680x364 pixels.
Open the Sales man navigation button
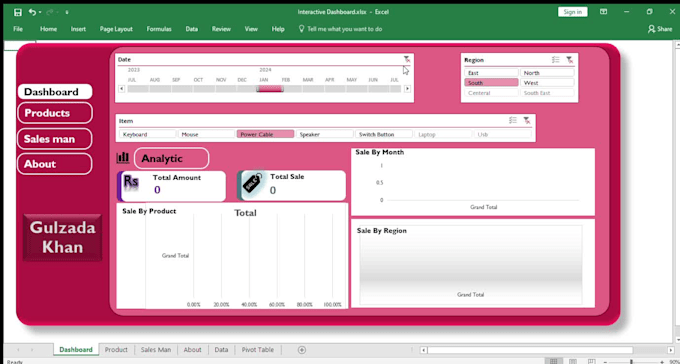pyautogui.click(x=55, y=139)
